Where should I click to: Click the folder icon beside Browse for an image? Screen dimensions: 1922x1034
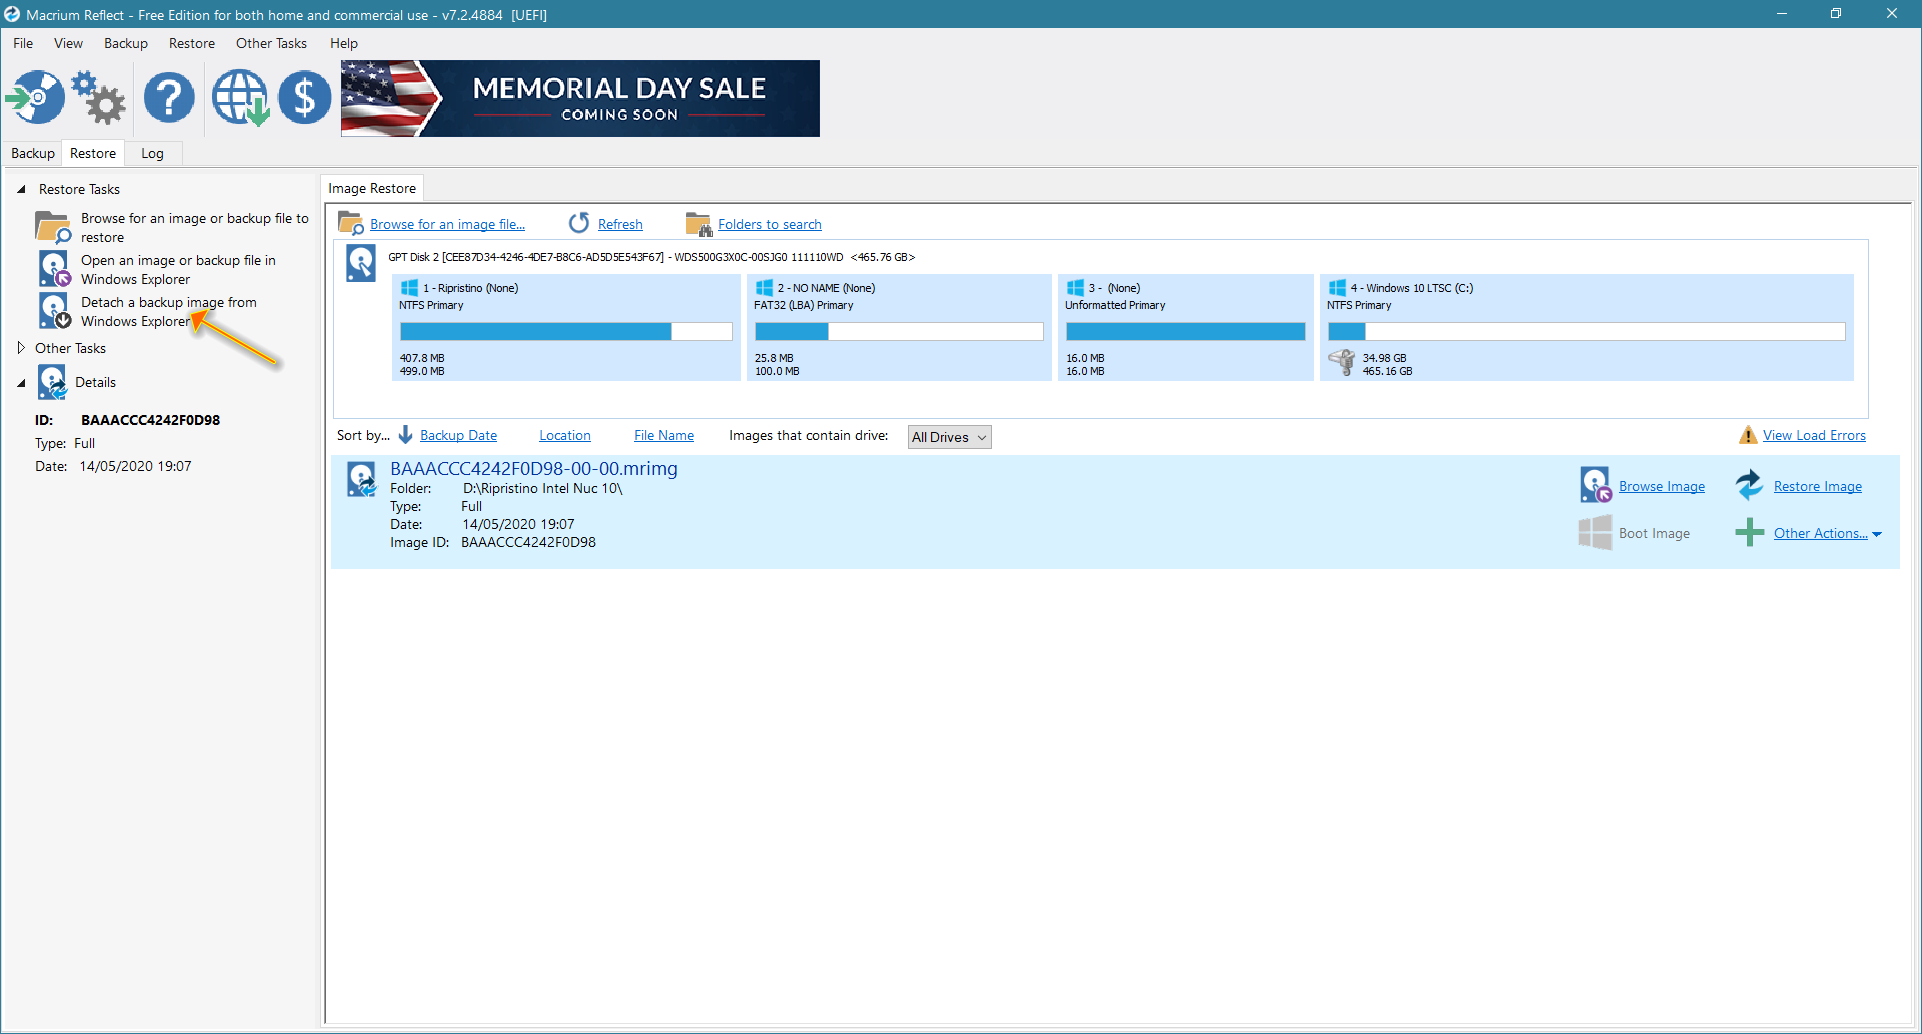click(x=53, y=227)
